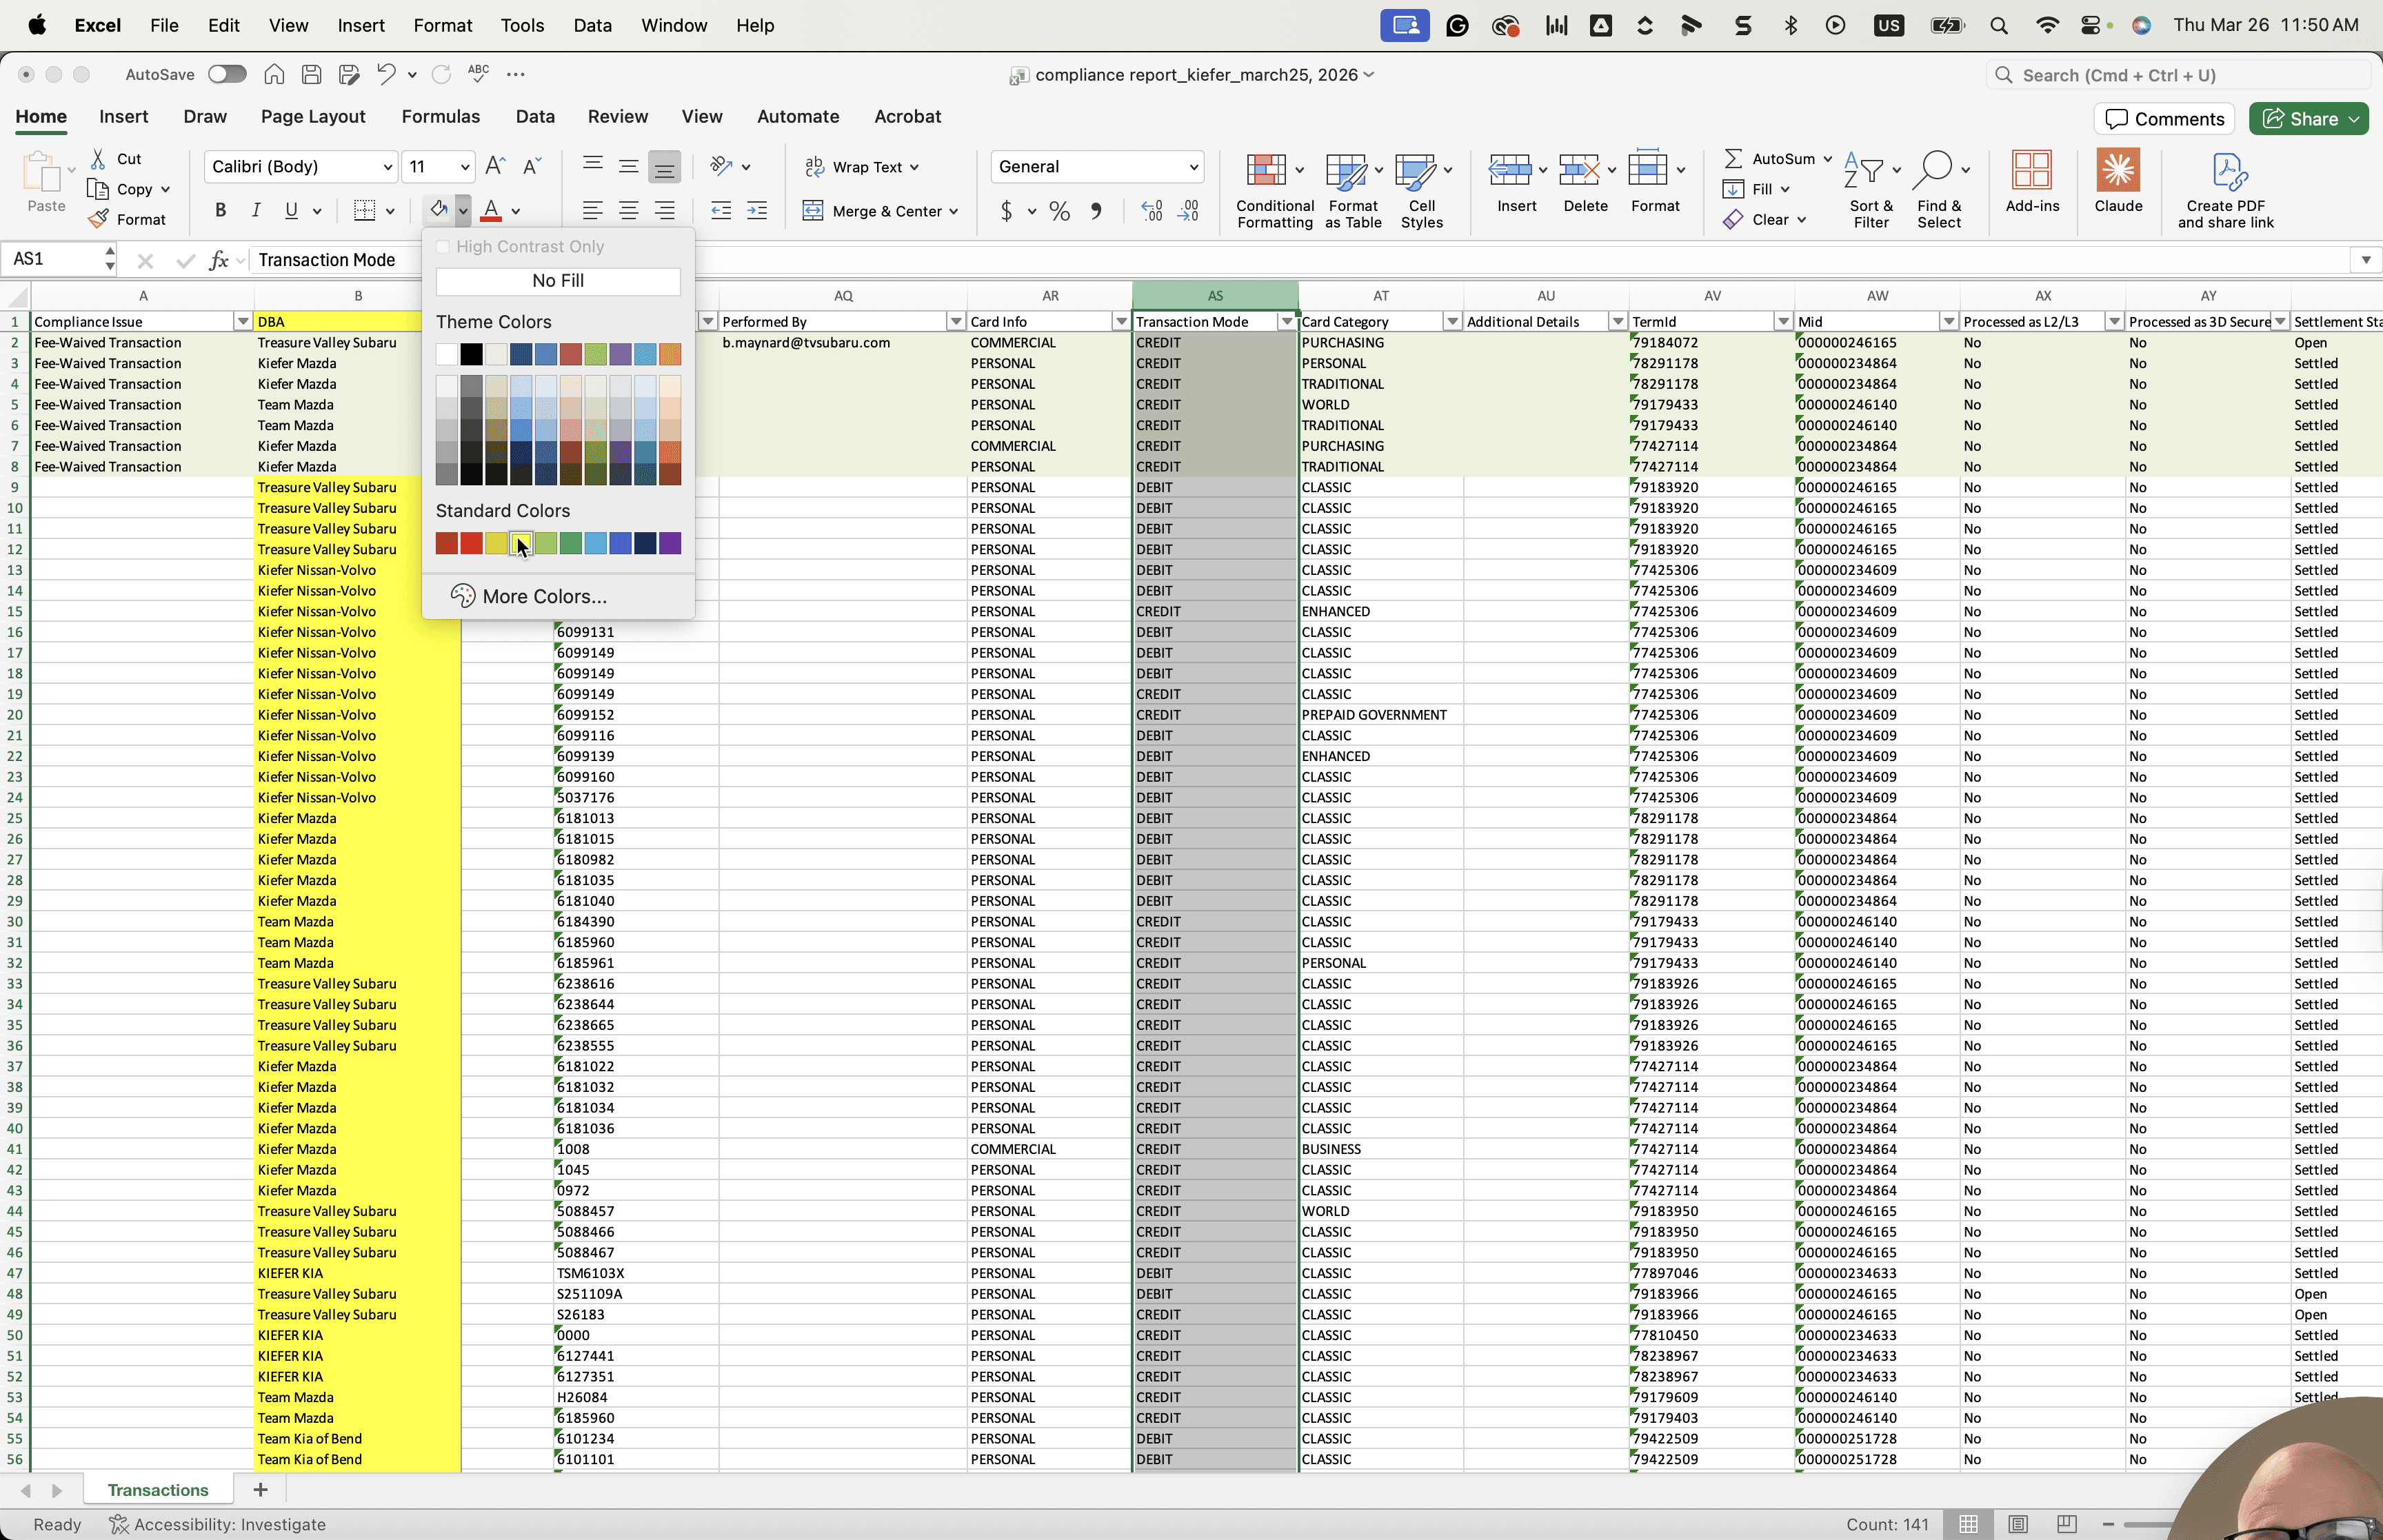This screenshot has width=2383, height=1540.
Task: Open the Transaction Mode column filter arrow
Action: click(x=1286, y=321)
